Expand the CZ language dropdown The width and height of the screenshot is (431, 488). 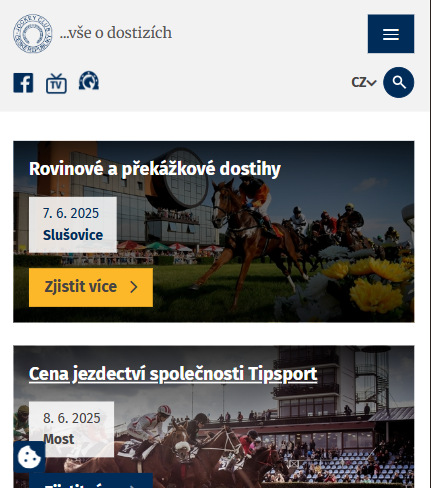point(364,82)
